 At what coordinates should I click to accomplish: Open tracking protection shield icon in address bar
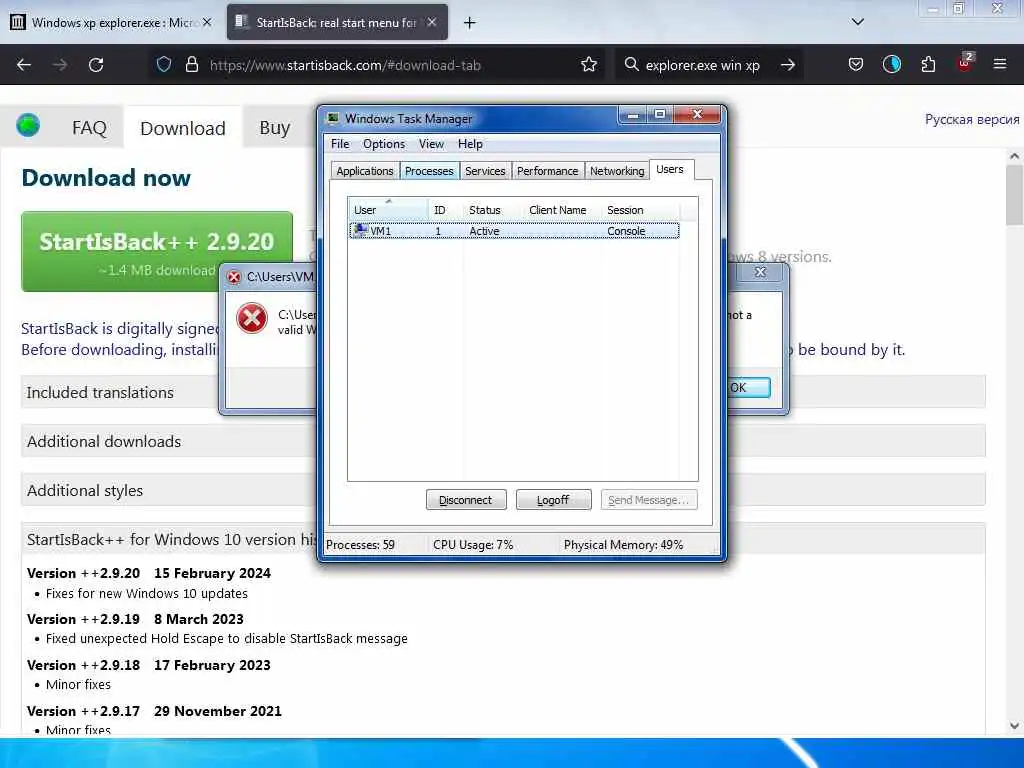tap(164, 65)
